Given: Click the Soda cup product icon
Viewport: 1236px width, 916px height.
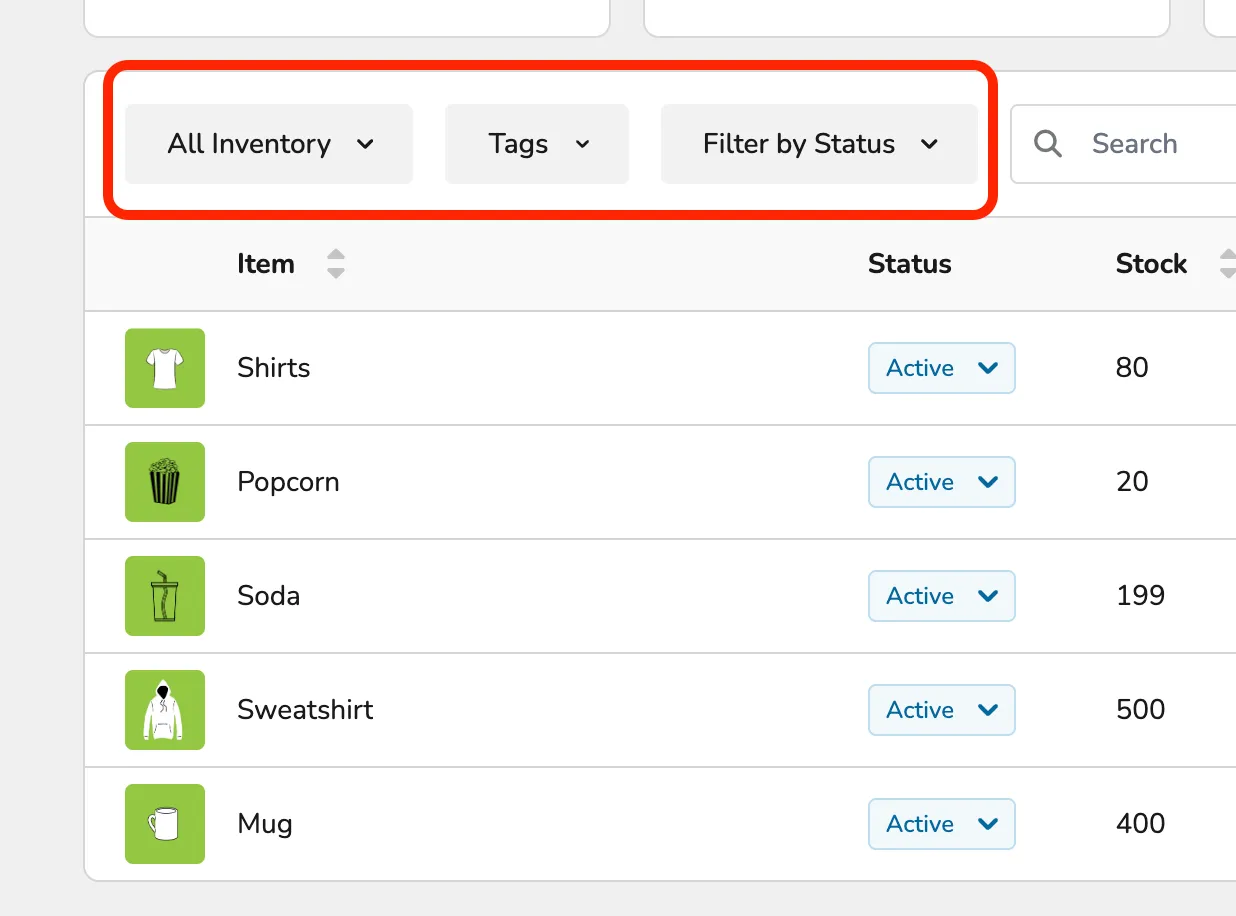Looking at the screenshot, I should pos(165,596).
